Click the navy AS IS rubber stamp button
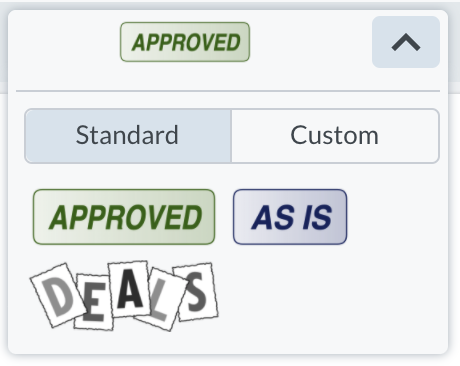This screenshot has height=366, width=460. tap(290, 217)
